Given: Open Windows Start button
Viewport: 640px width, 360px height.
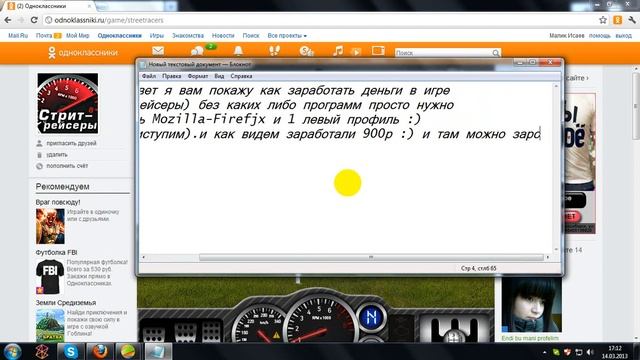Looking at the screenshot, I should (x=12, y=351).
